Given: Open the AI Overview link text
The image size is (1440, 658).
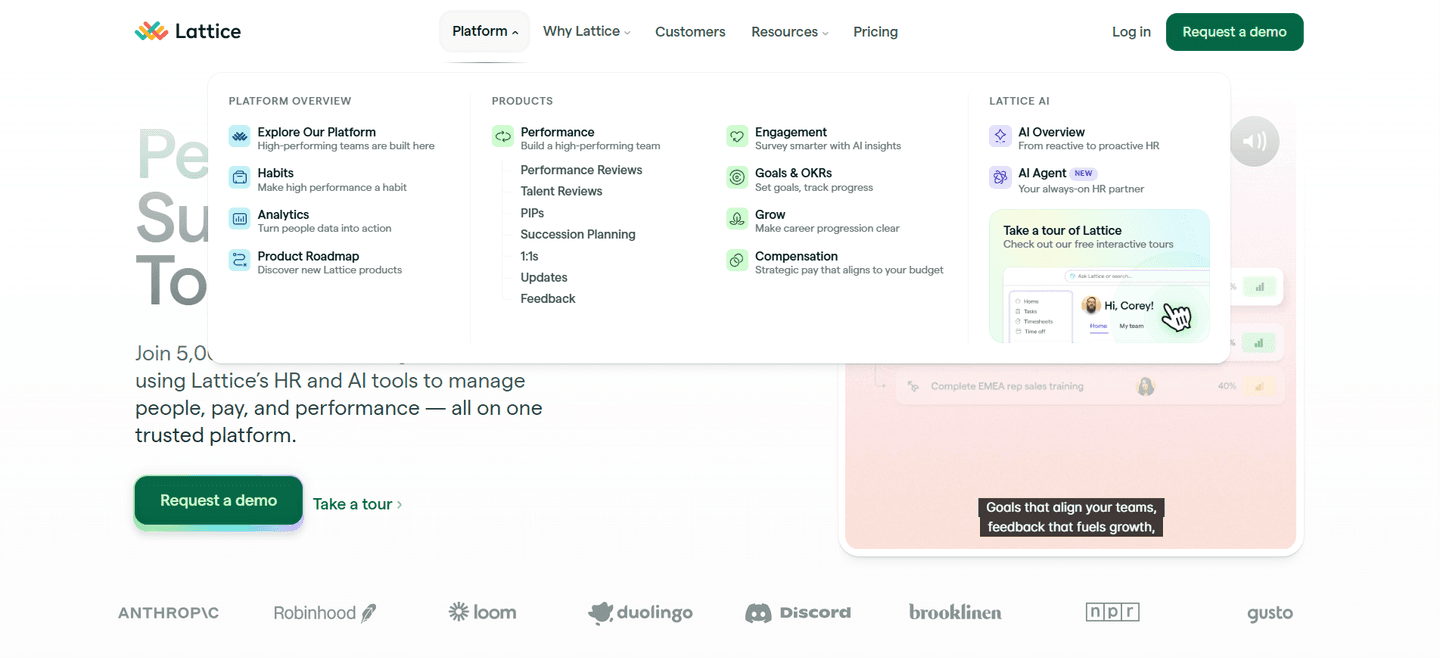Looking at the screenshot, I should click(1051, 132).
